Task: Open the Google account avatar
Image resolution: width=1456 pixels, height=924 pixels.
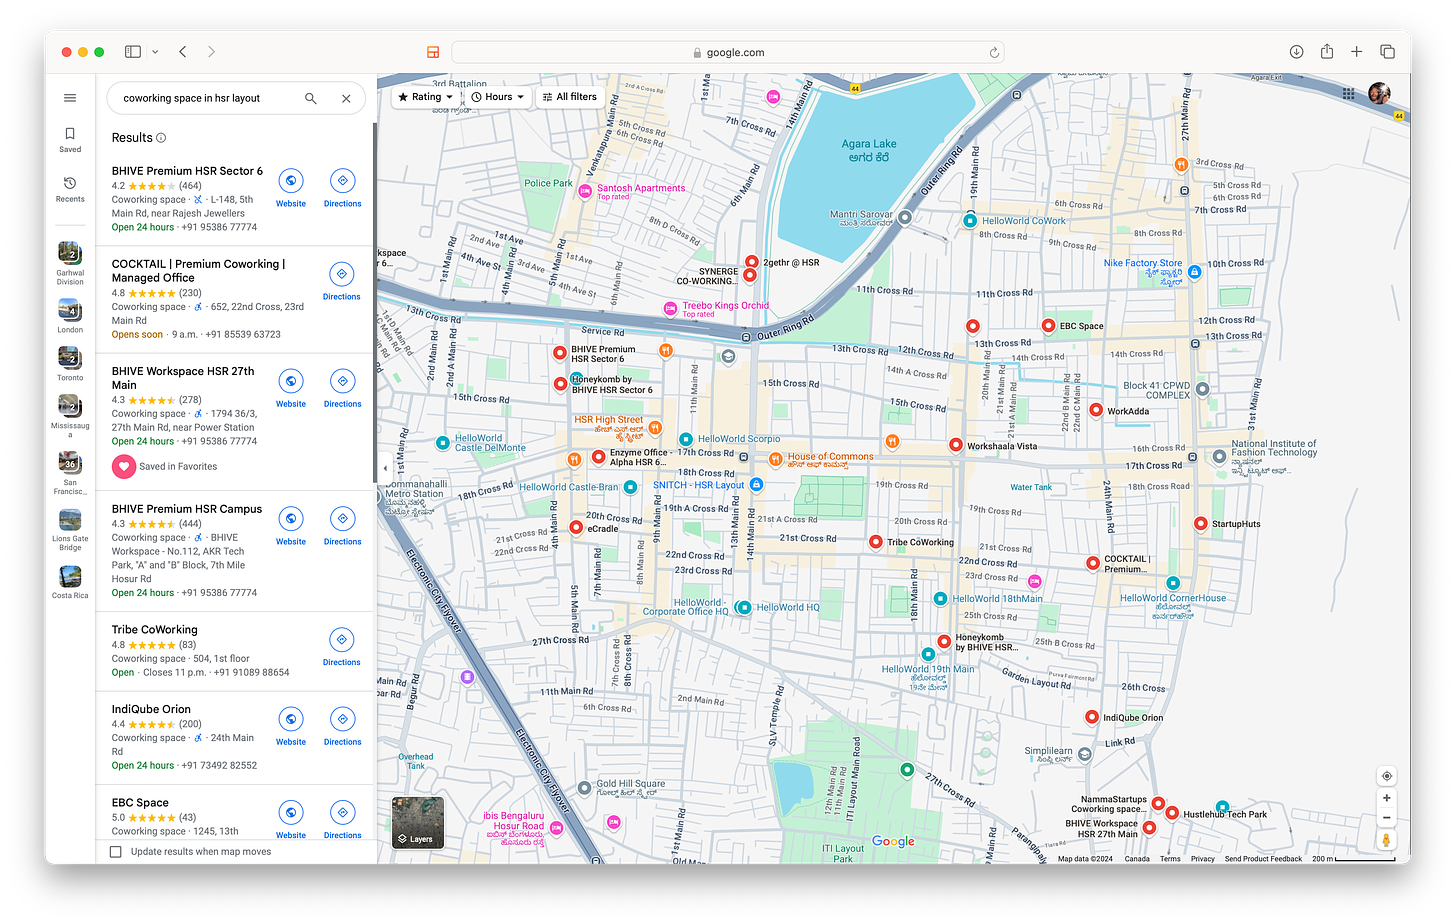Action: [x=1379, y=94]
